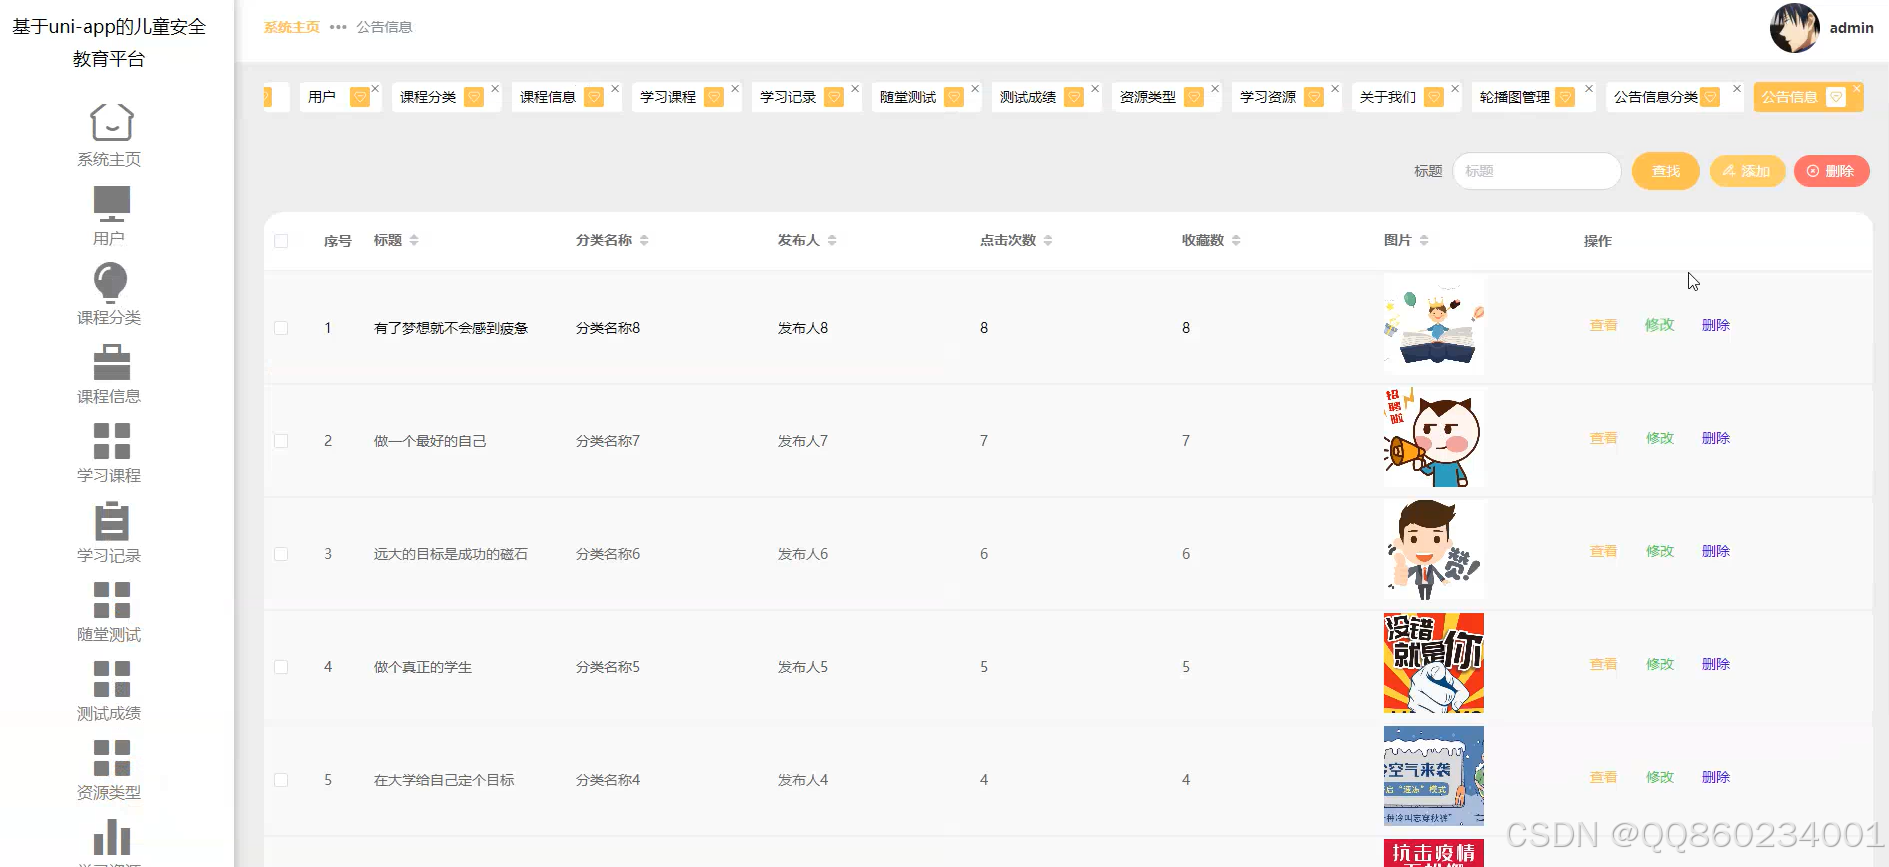Click the breadcrumb ellipsis icon
Image resolution: width=1889 pixels, height=867 pixels.
[338, 27]
